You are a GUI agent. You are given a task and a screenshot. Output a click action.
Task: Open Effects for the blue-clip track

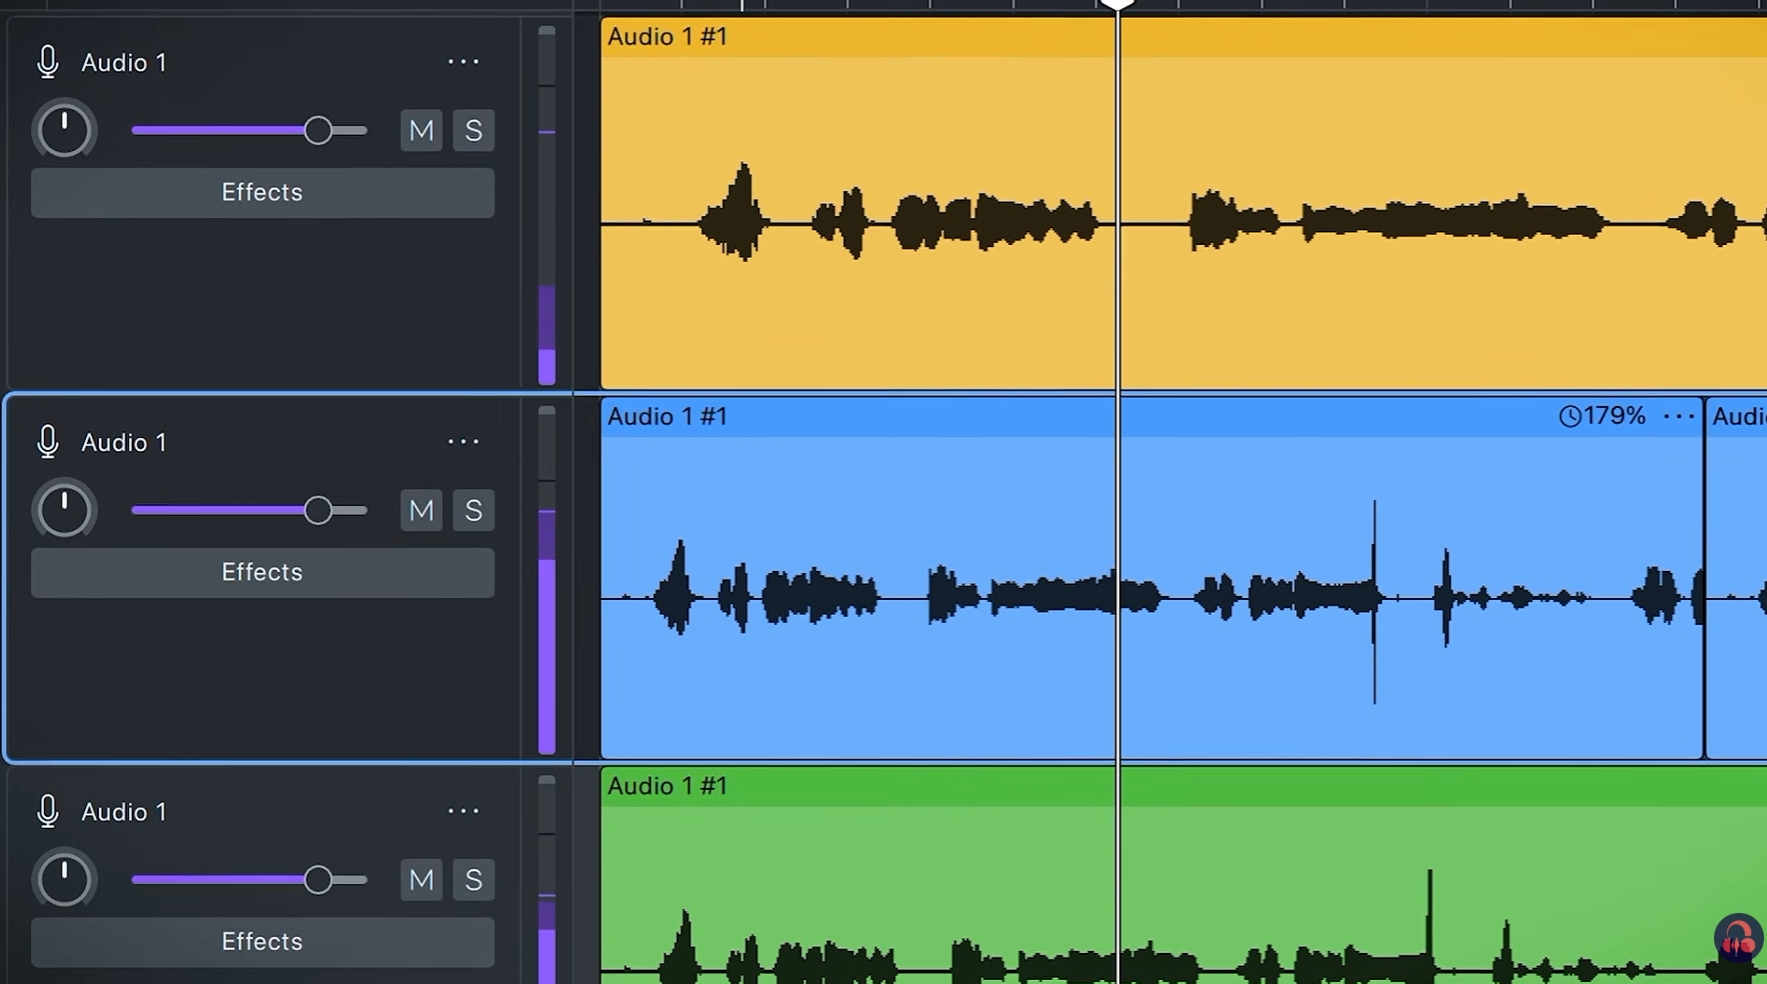click(x=262, y=572)
